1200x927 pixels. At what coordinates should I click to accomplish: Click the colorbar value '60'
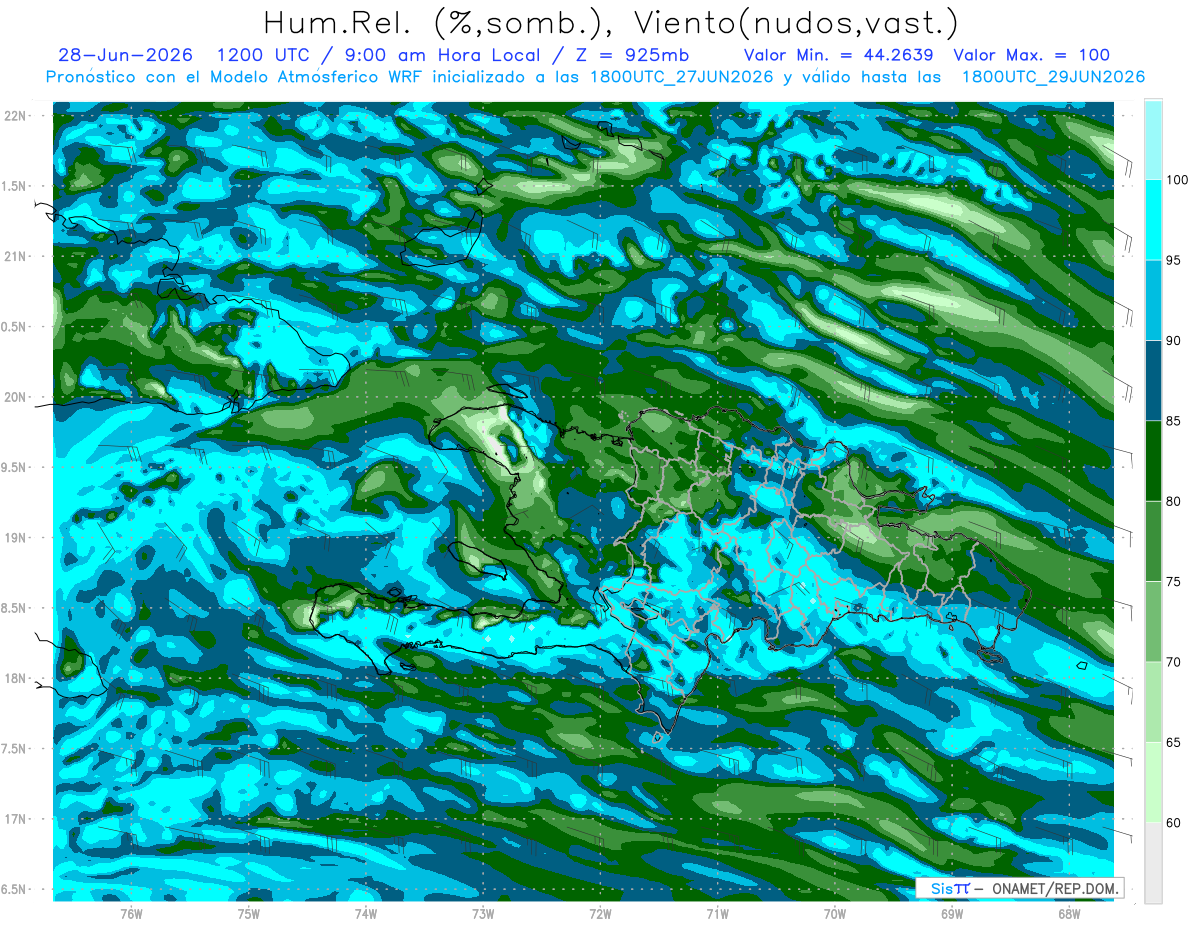pos(1175,823)
